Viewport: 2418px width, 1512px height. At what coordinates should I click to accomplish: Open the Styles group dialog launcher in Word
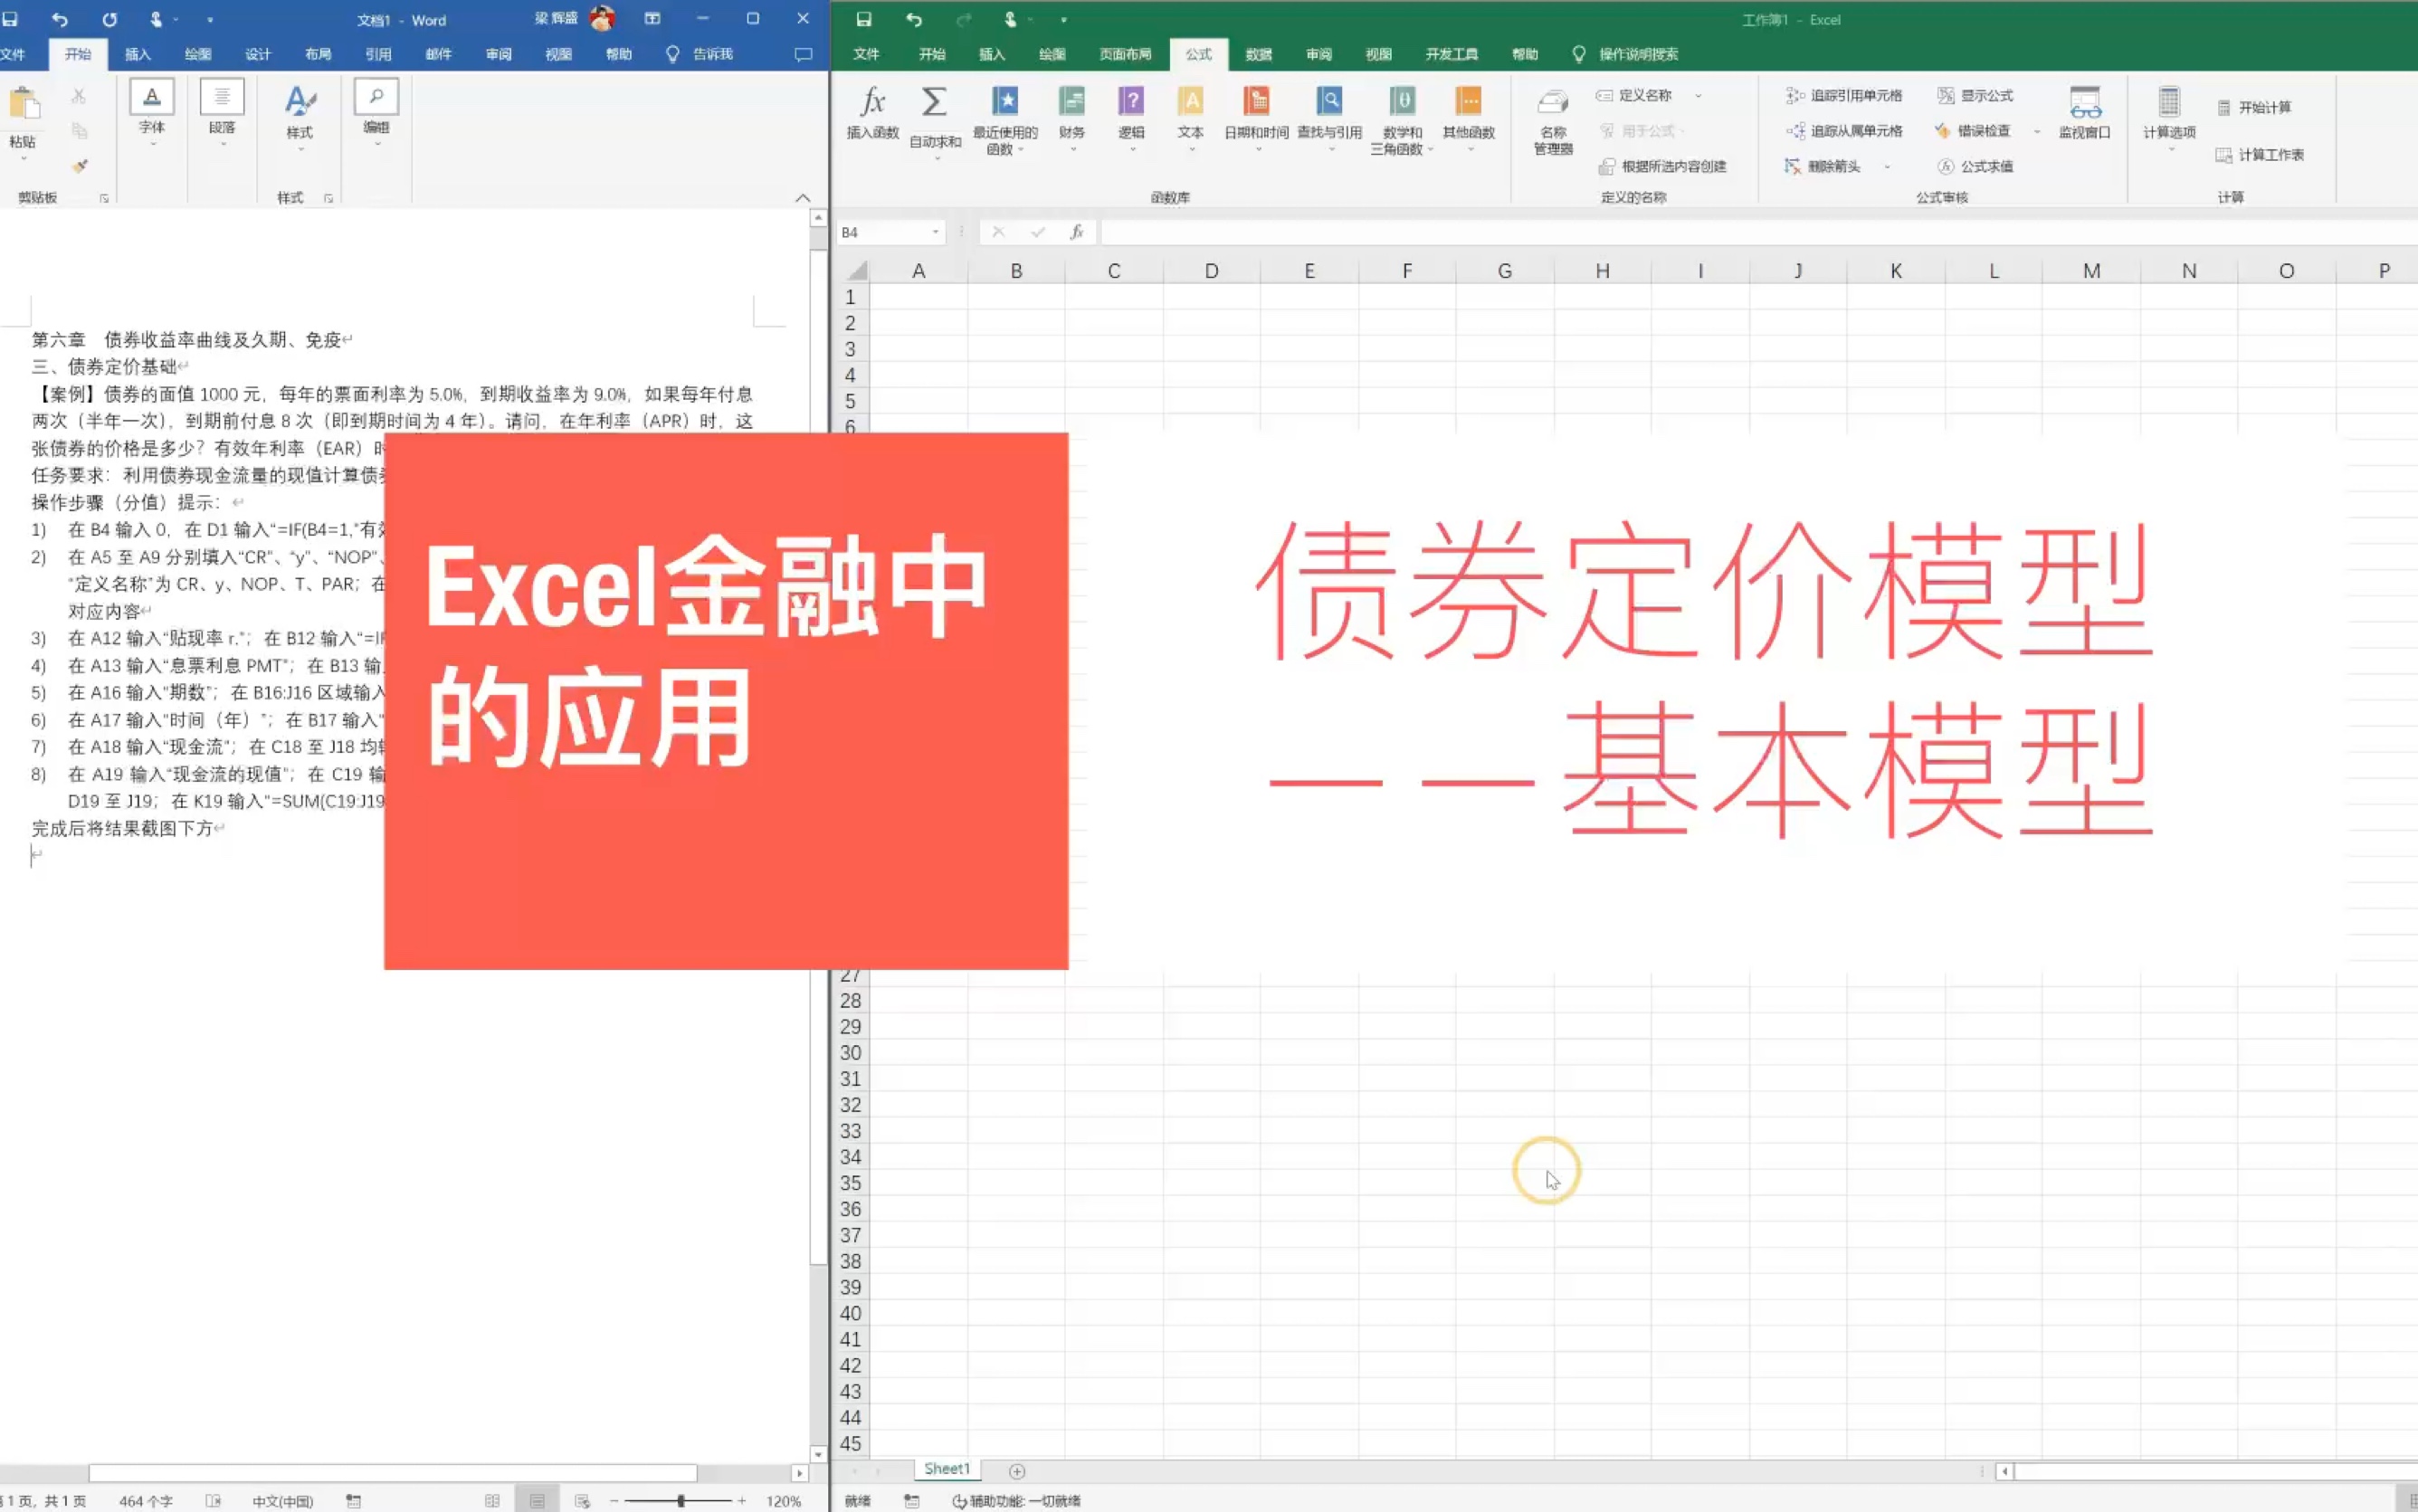(x=328, y=198)
